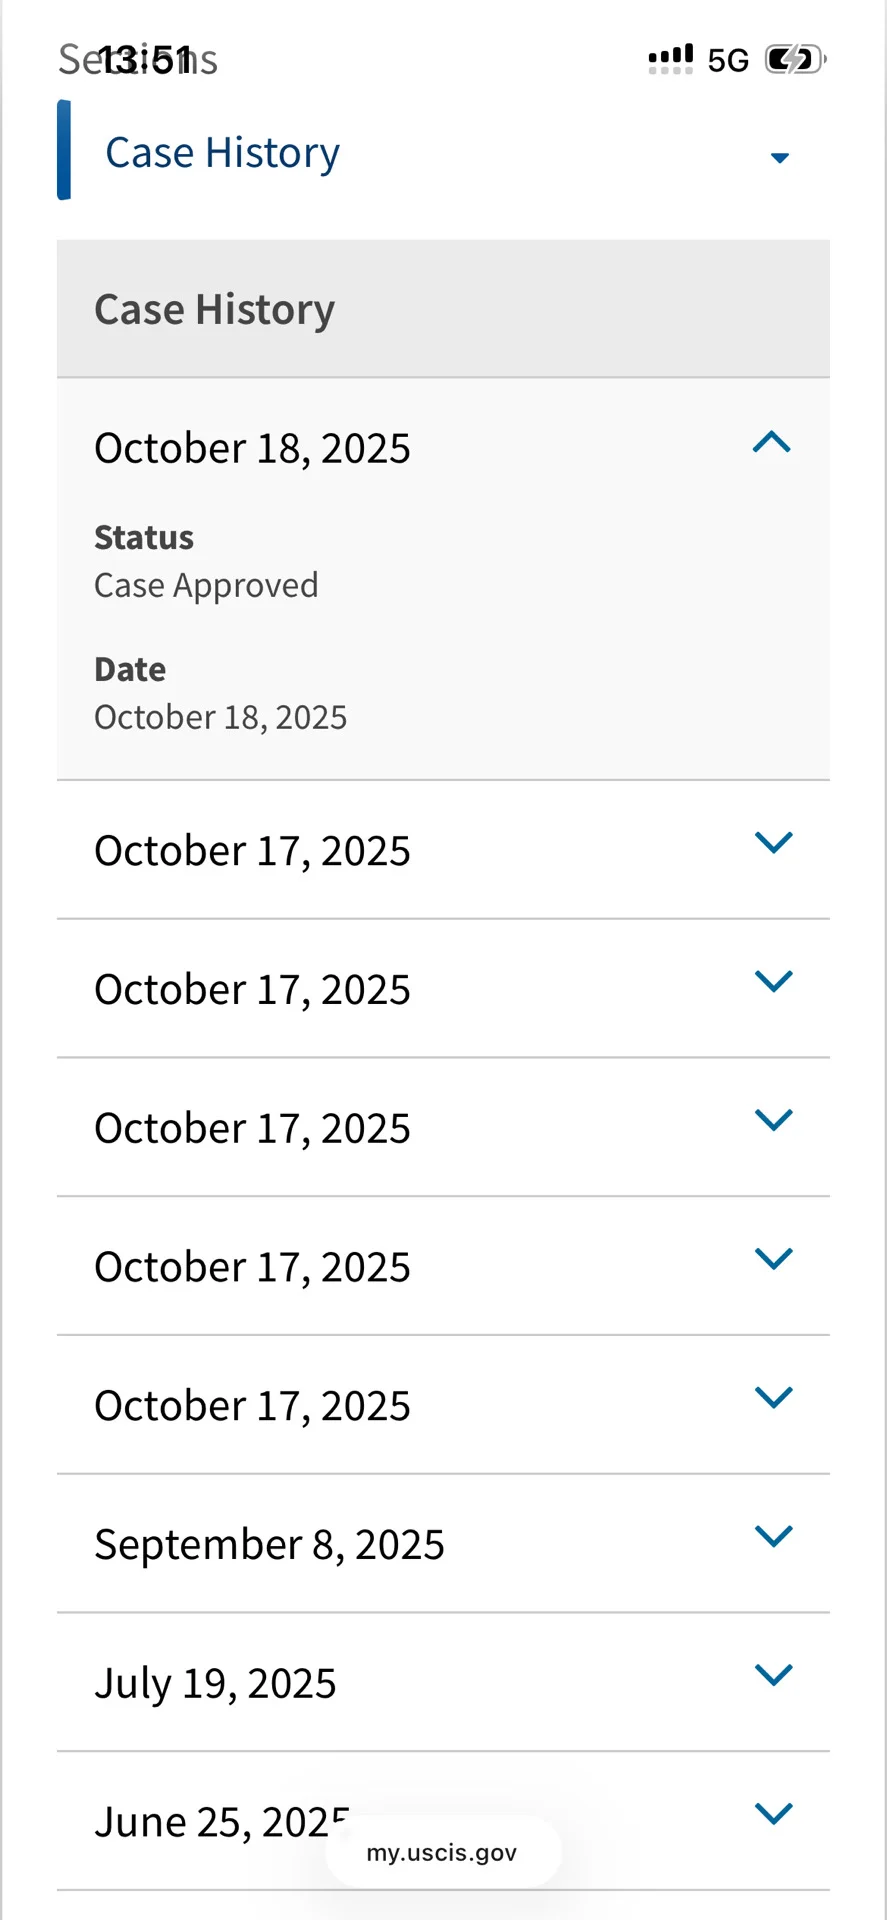Open the Case History section dropdown arrow

tap(780, 157)
